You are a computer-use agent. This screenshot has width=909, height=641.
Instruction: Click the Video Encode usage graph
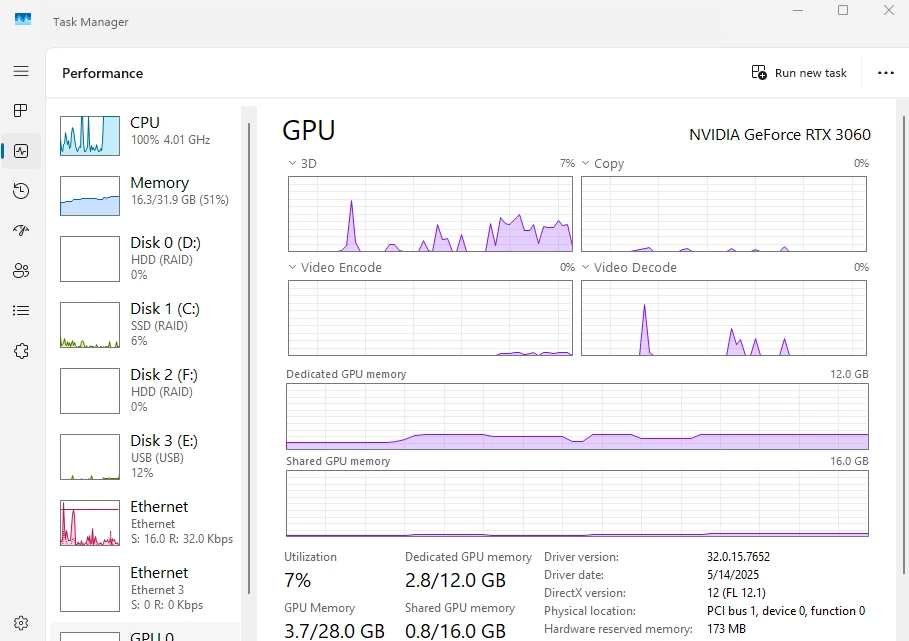(x=430, y=318)
